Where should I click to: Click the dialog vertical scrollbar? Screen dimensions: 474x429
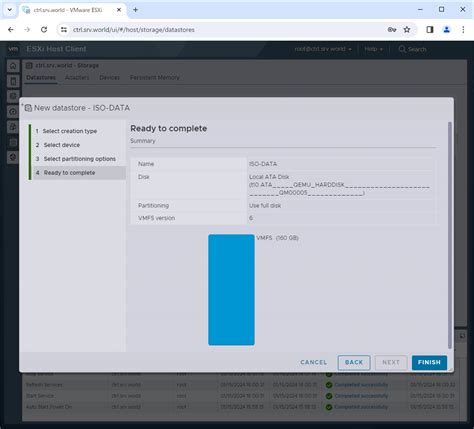tap(450, 235)
